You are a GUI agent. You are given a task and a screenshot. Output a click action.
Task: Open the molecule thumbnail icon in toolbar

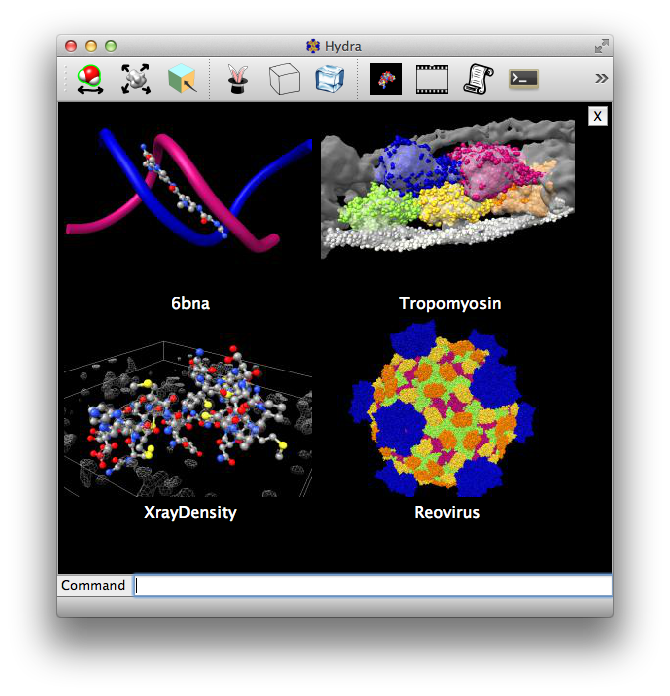pyautogui.click(x=386, y=79)
